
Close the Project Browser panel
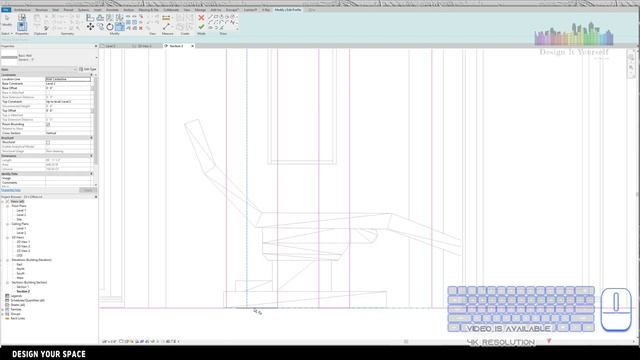(96, 197)
